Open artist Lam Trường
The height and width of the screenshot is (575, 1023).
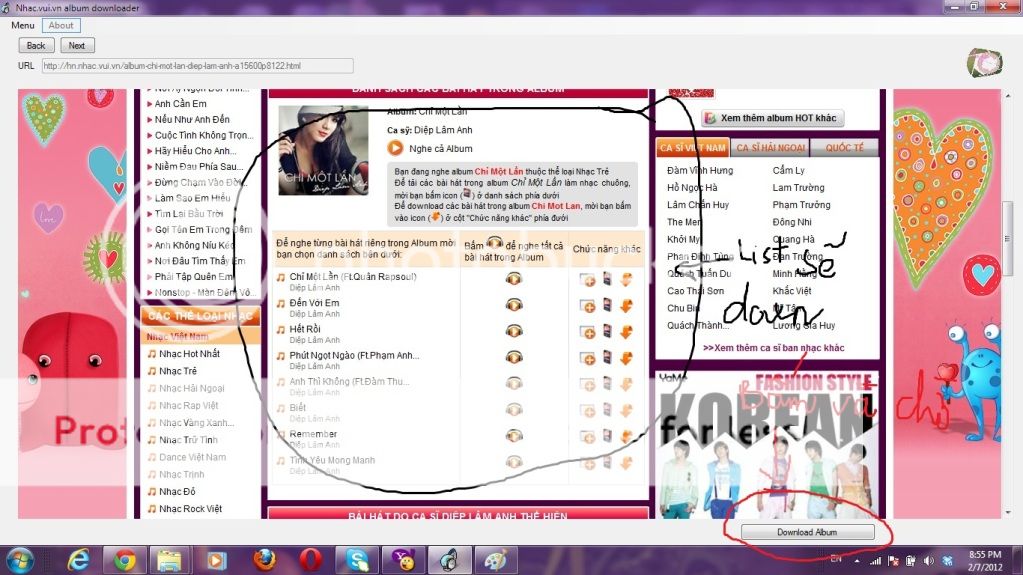coord(798,187)
